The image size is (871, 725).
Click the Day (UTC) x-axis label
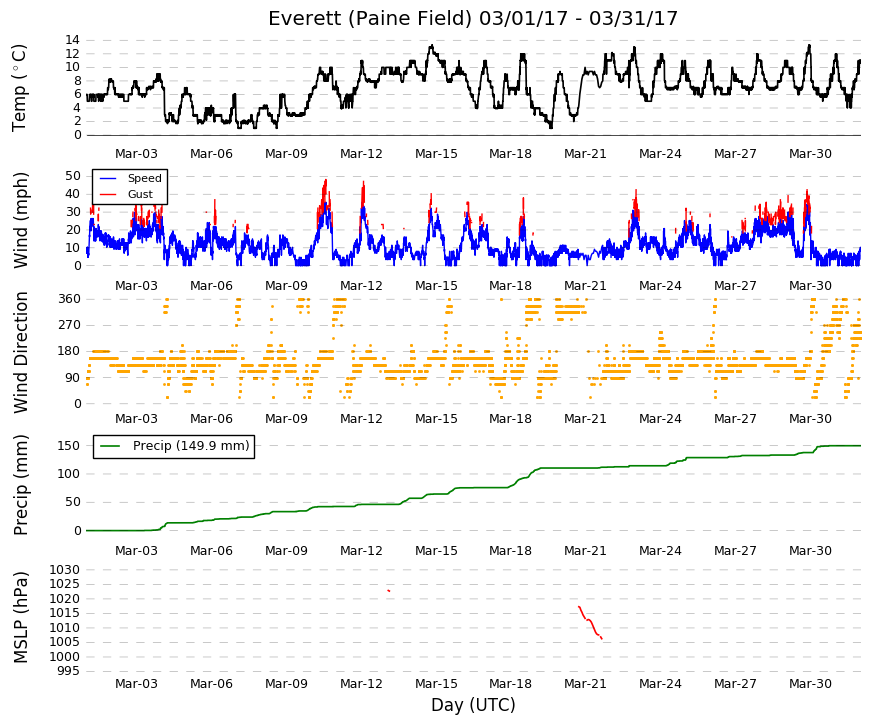click(x=473, y=705)
